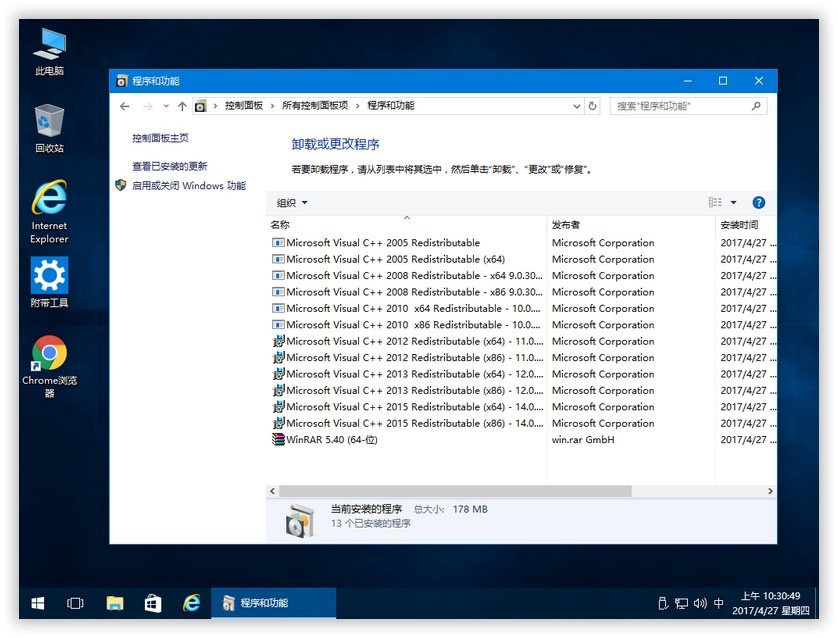
Task: Launch Internet Explorer from the taskbar
Action: 191,603
